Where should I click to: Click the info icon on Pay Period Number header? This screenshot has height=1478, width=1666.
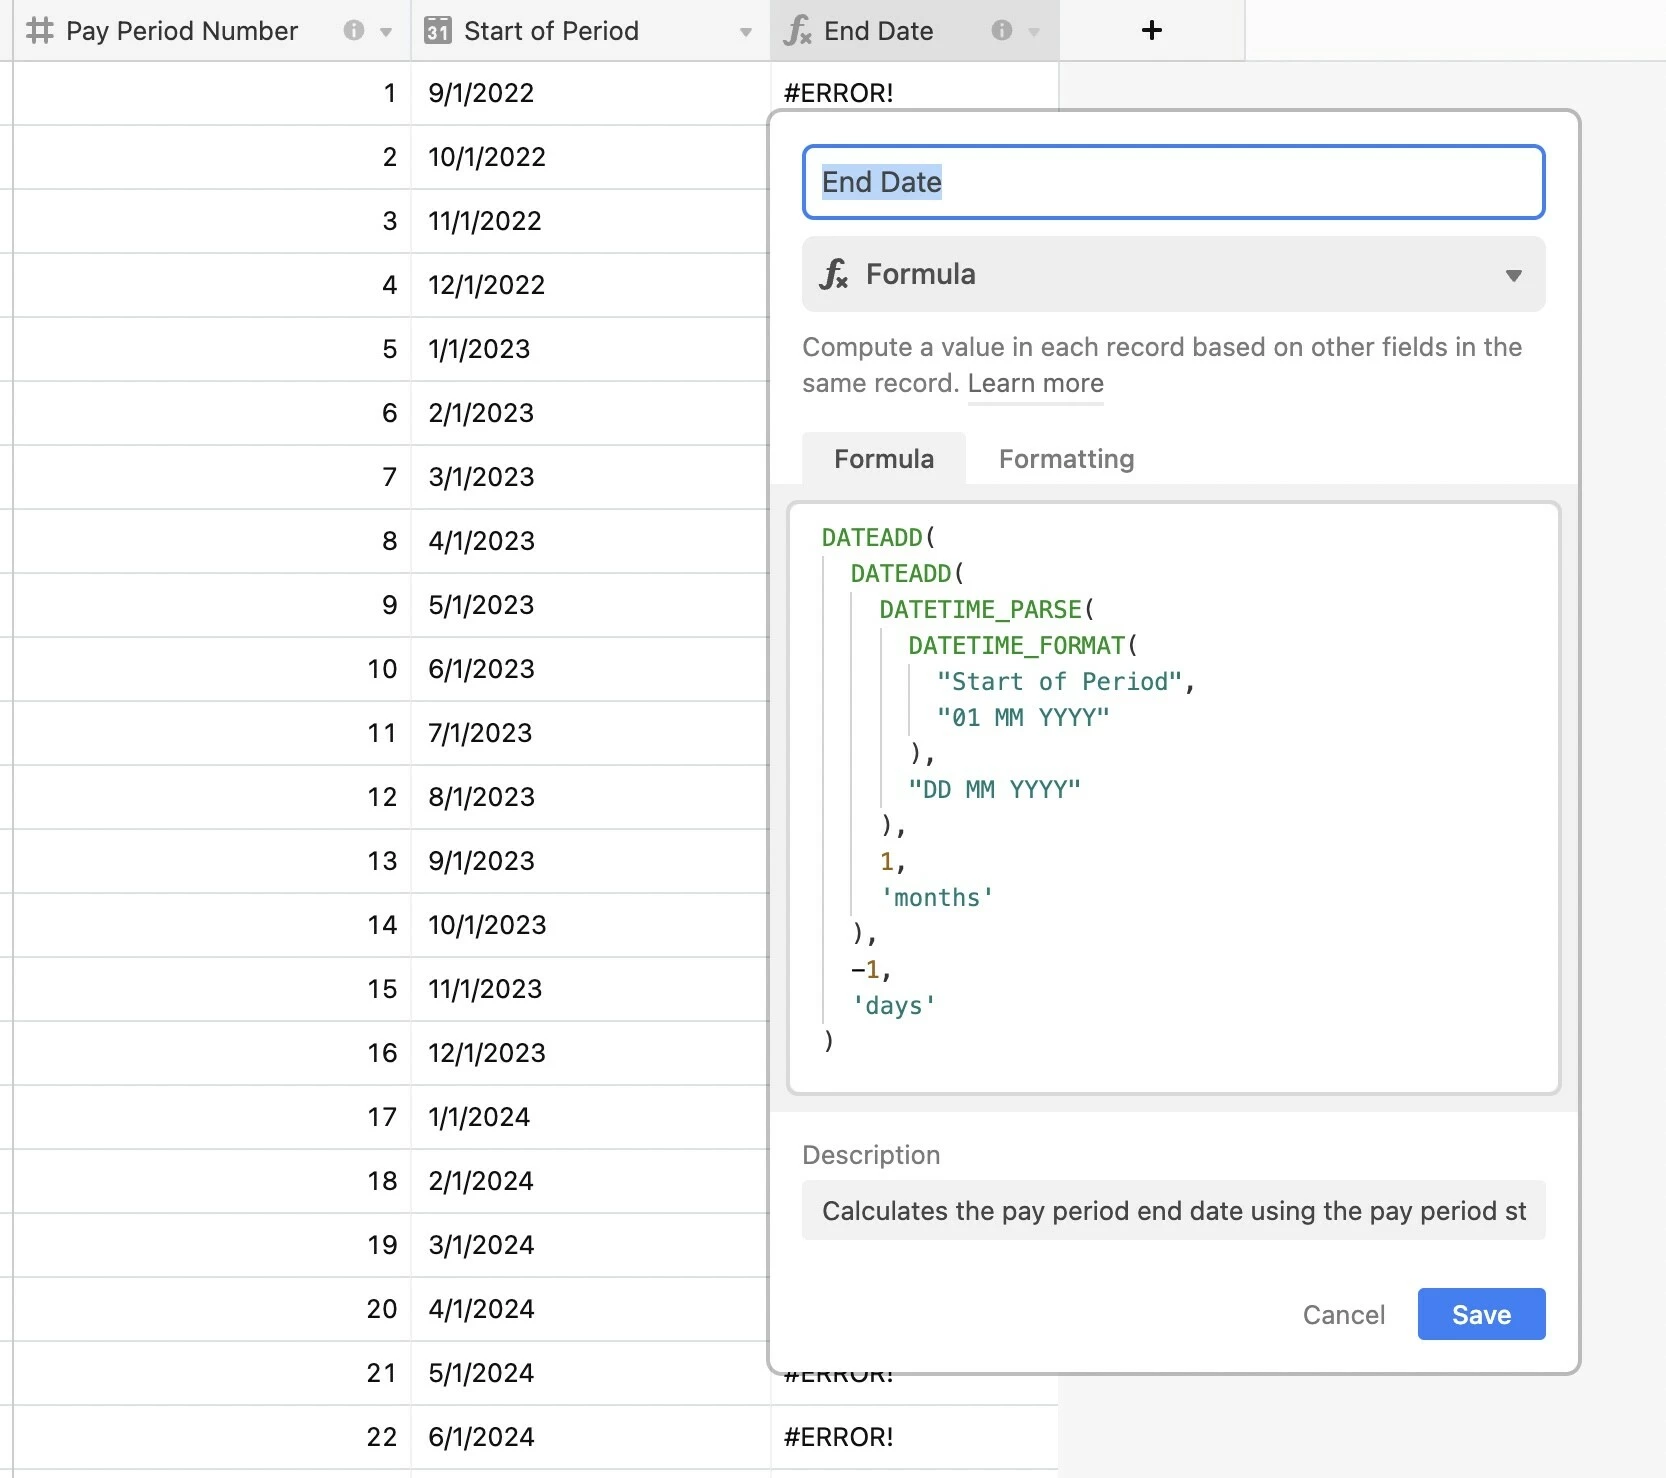[354, 31]
